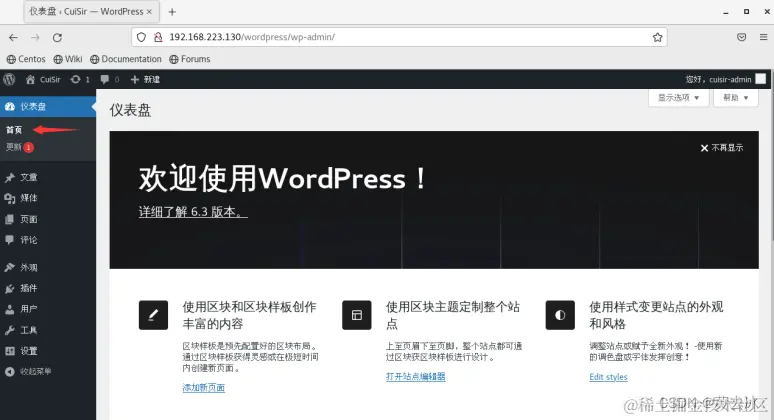Click the insecure connection padlock icon

pyautogui.click(x=158, y=37)
